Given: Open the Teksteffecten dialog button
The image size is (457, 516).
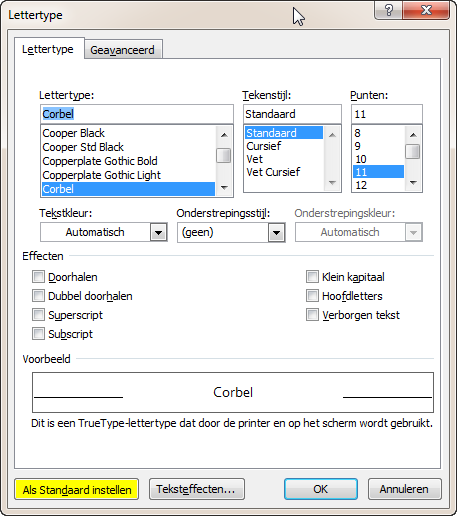Looking at the screenshot, I should (x=197, y=489).
